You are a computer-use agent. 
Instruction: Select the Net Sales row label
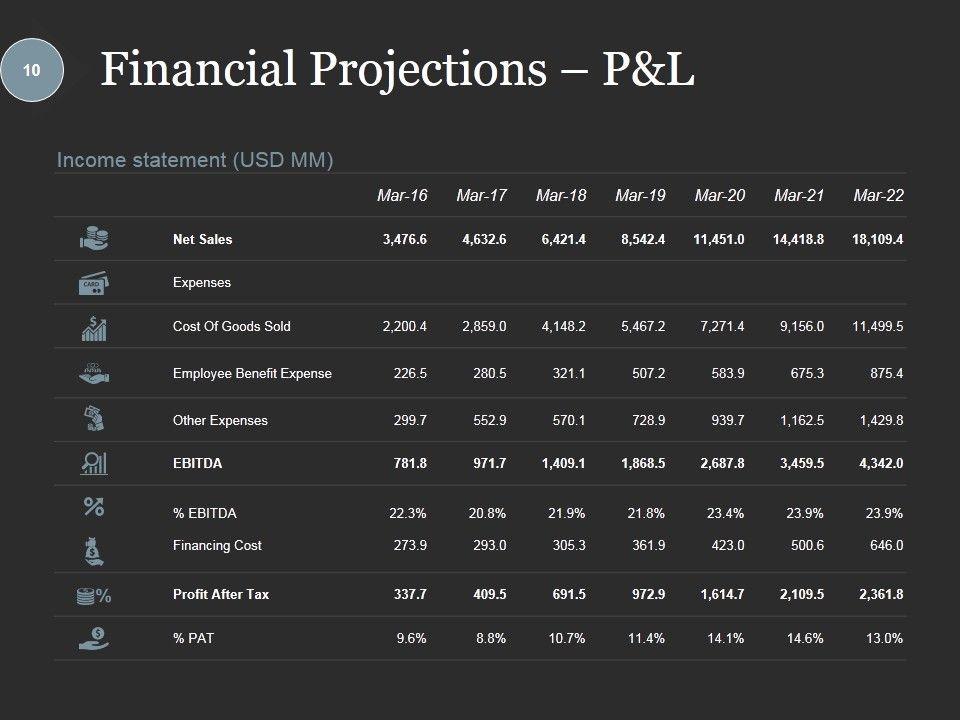click(202, 239)
